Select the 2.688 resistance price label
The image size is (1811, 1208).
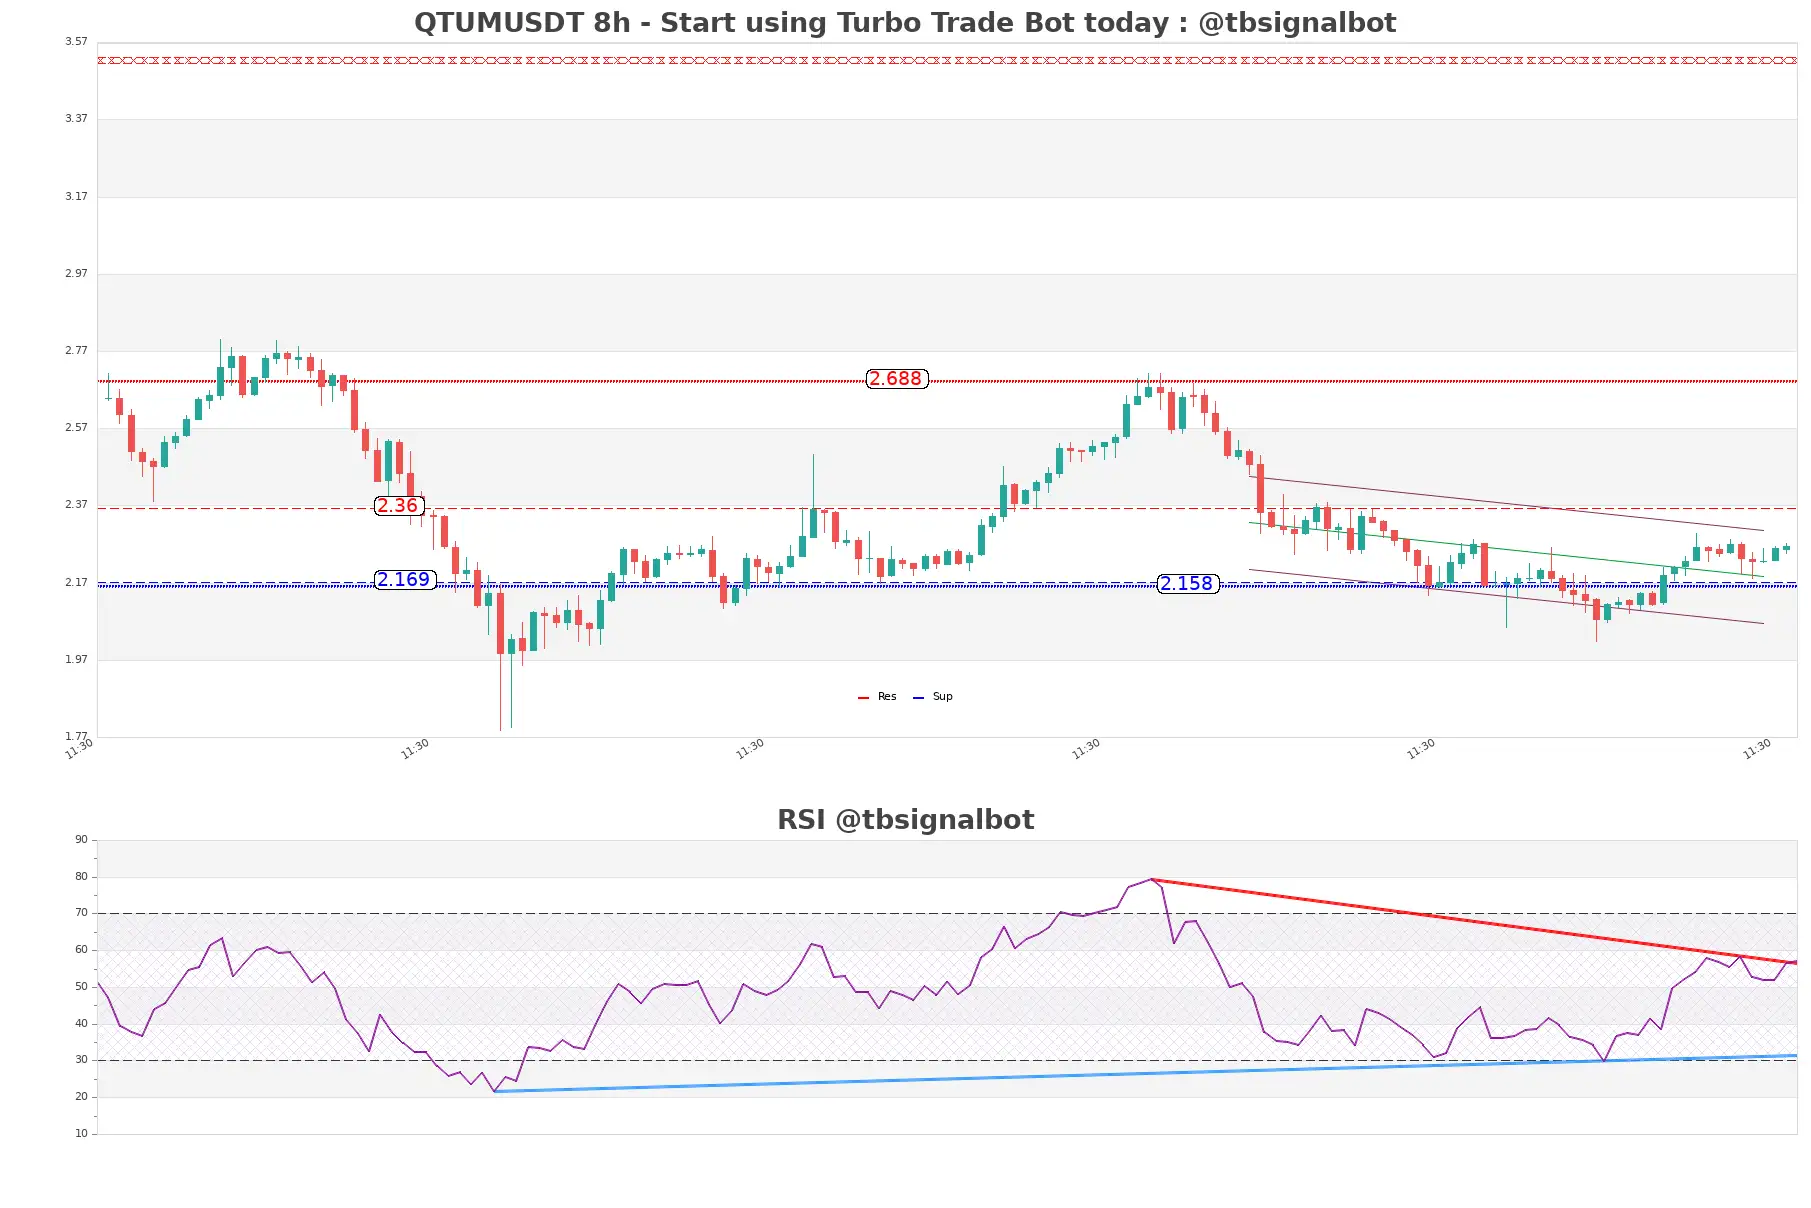pos(897,379)
